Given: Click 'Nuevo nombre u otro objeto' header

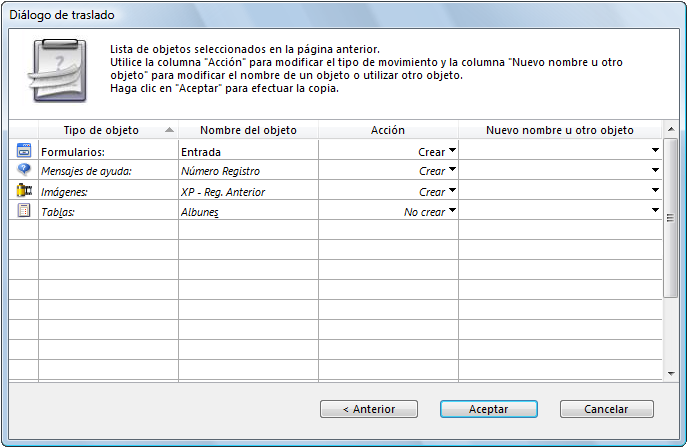Looking at the screenshot, I should [560, 130].
